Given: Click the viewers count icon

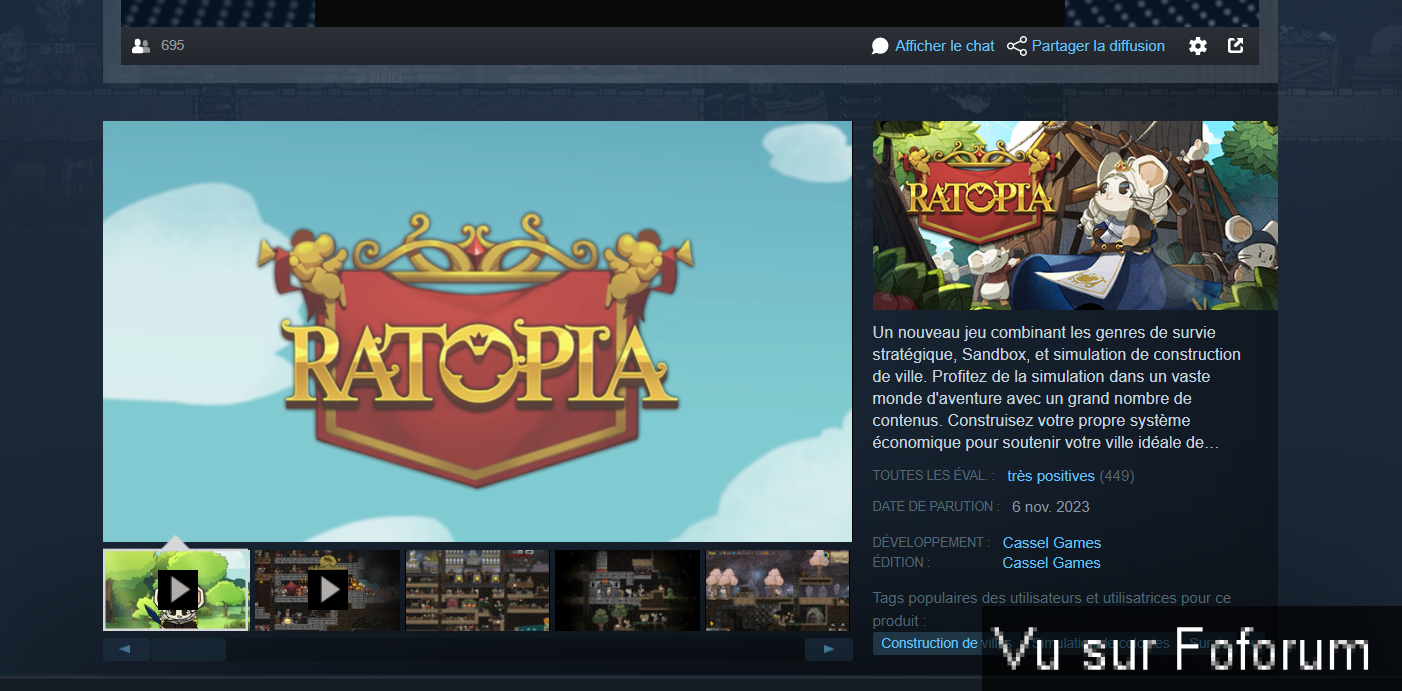Looking at the screenshot, I should pyautogui.click(x=141, y=46).
